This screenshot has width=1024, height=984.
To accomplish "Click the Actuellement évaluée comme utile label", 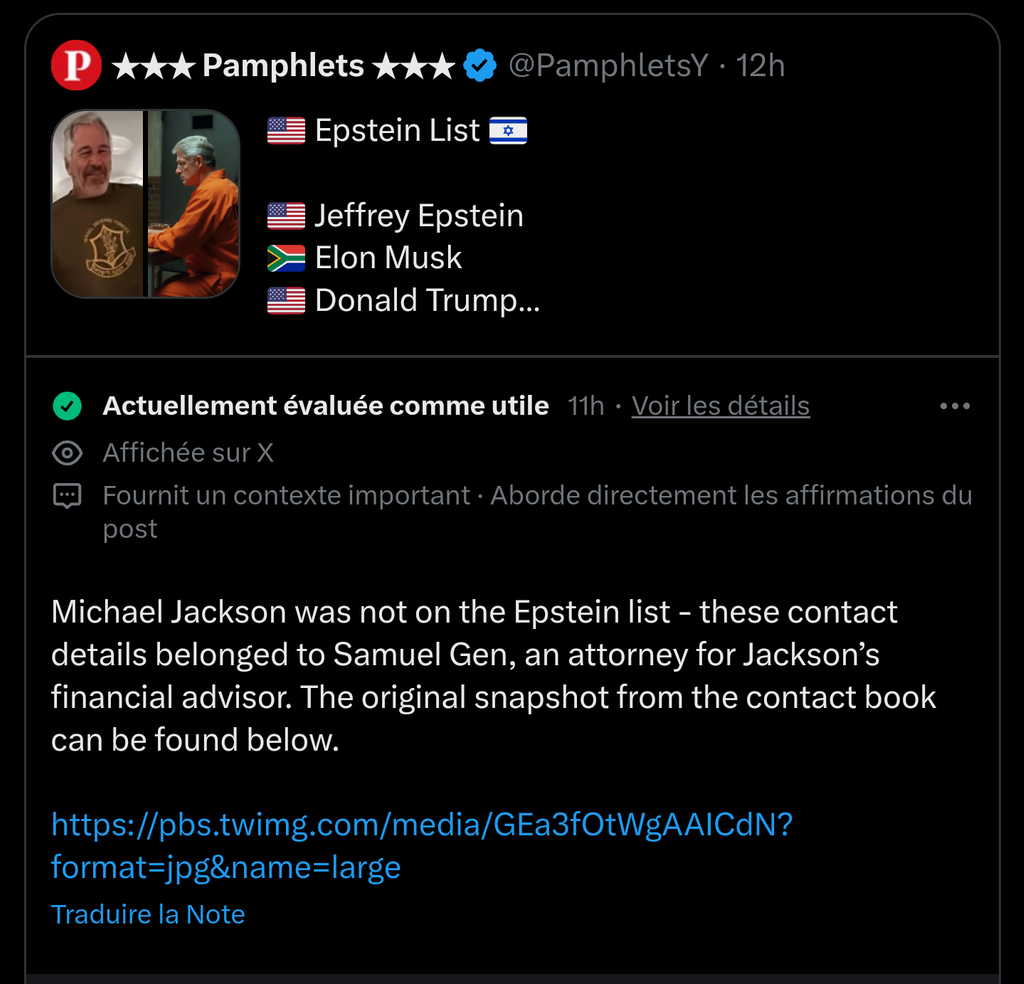I will coord(326,406).
